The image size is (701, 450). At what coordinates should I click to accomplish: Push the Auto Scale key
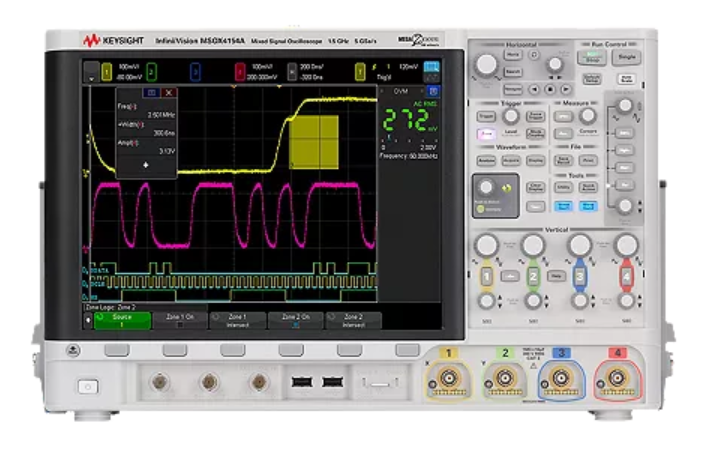tap(627, 79)
